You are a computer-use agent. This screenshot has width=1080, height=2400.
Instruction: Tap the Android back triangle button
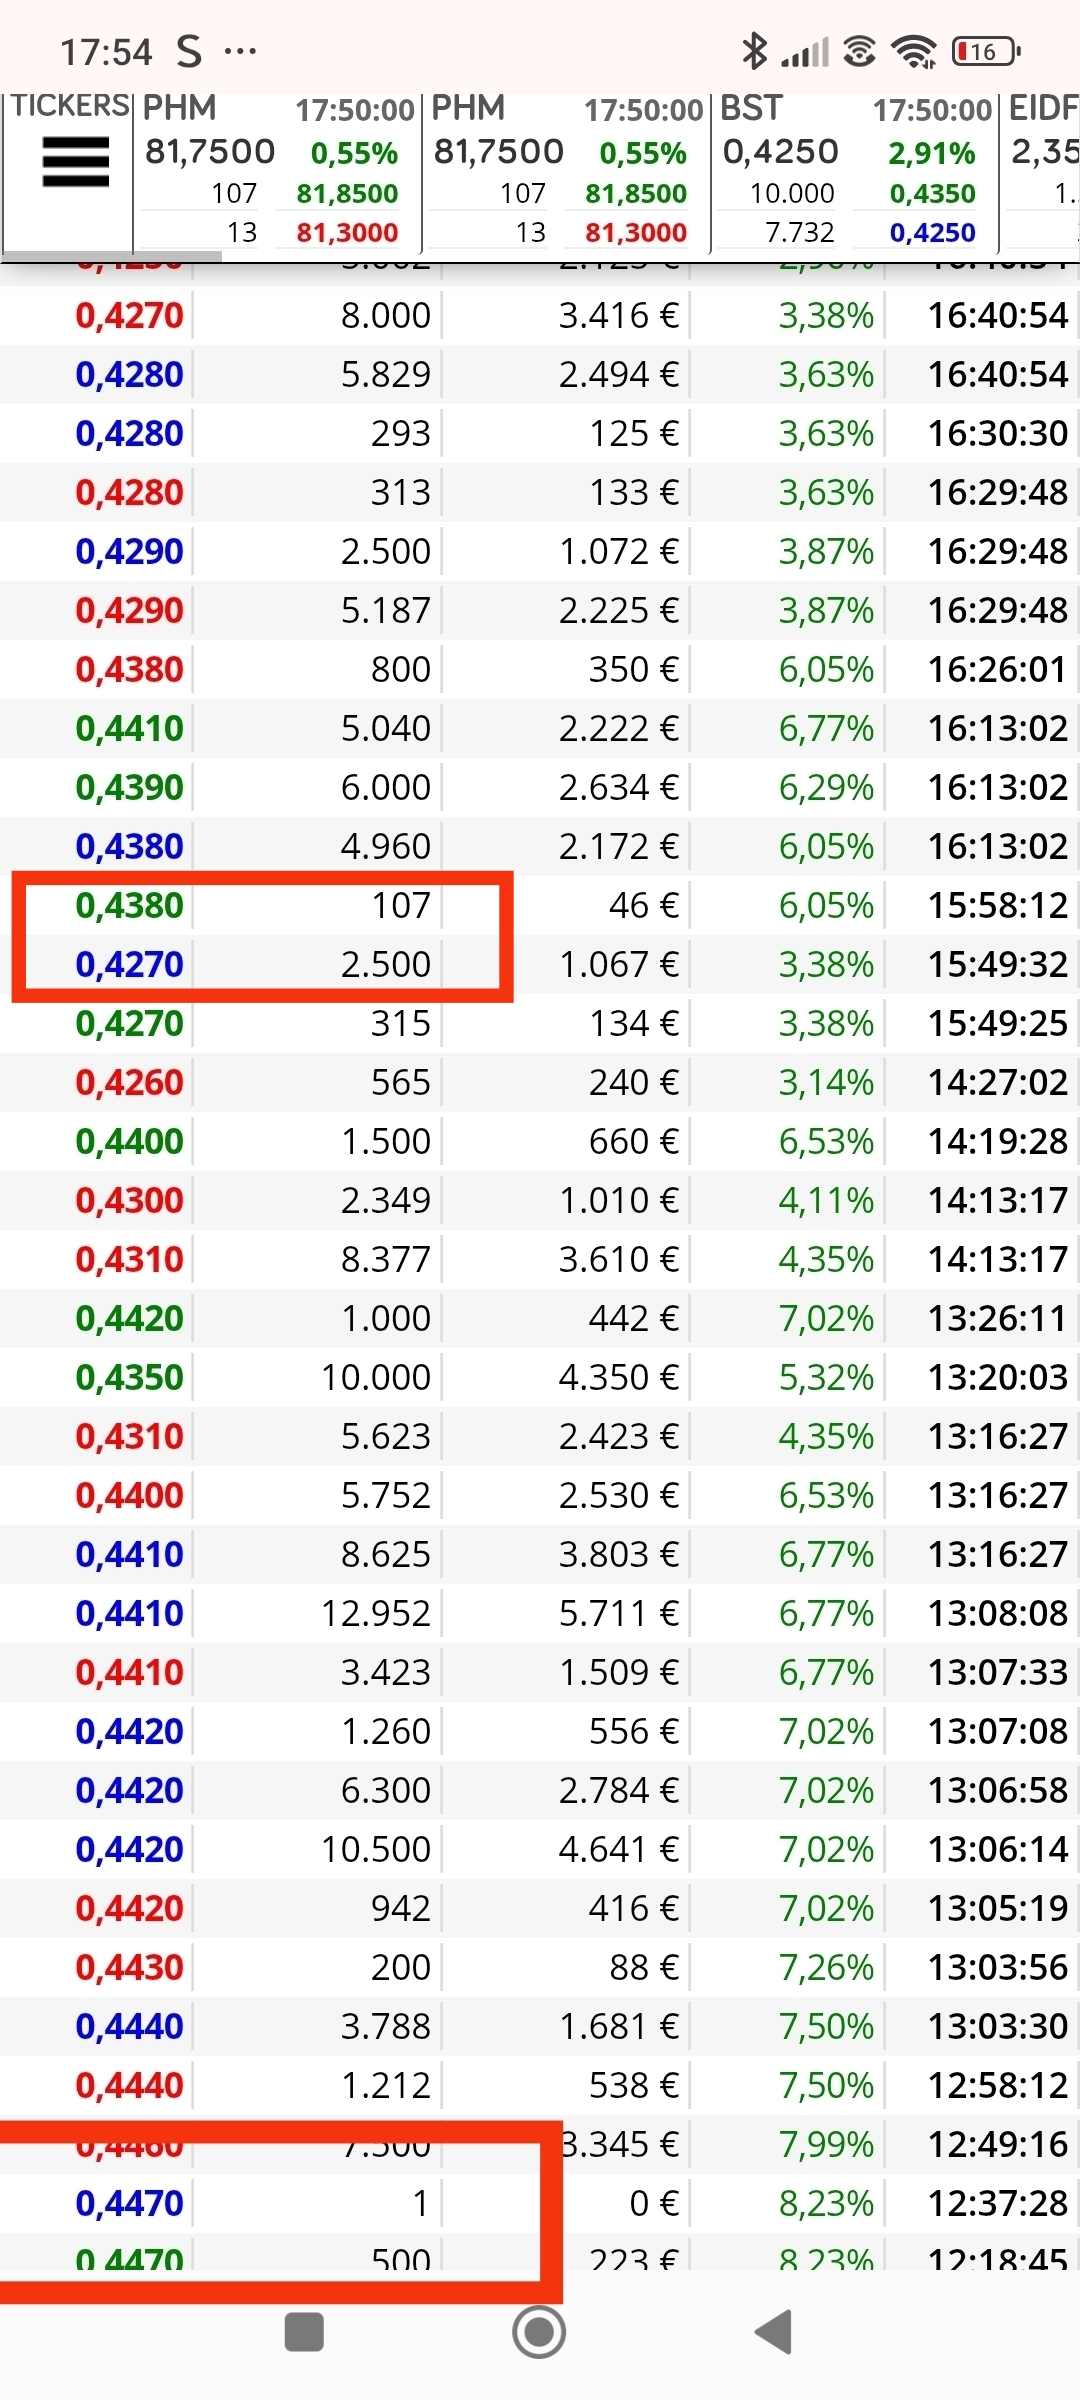click(x=773, y=2332)
